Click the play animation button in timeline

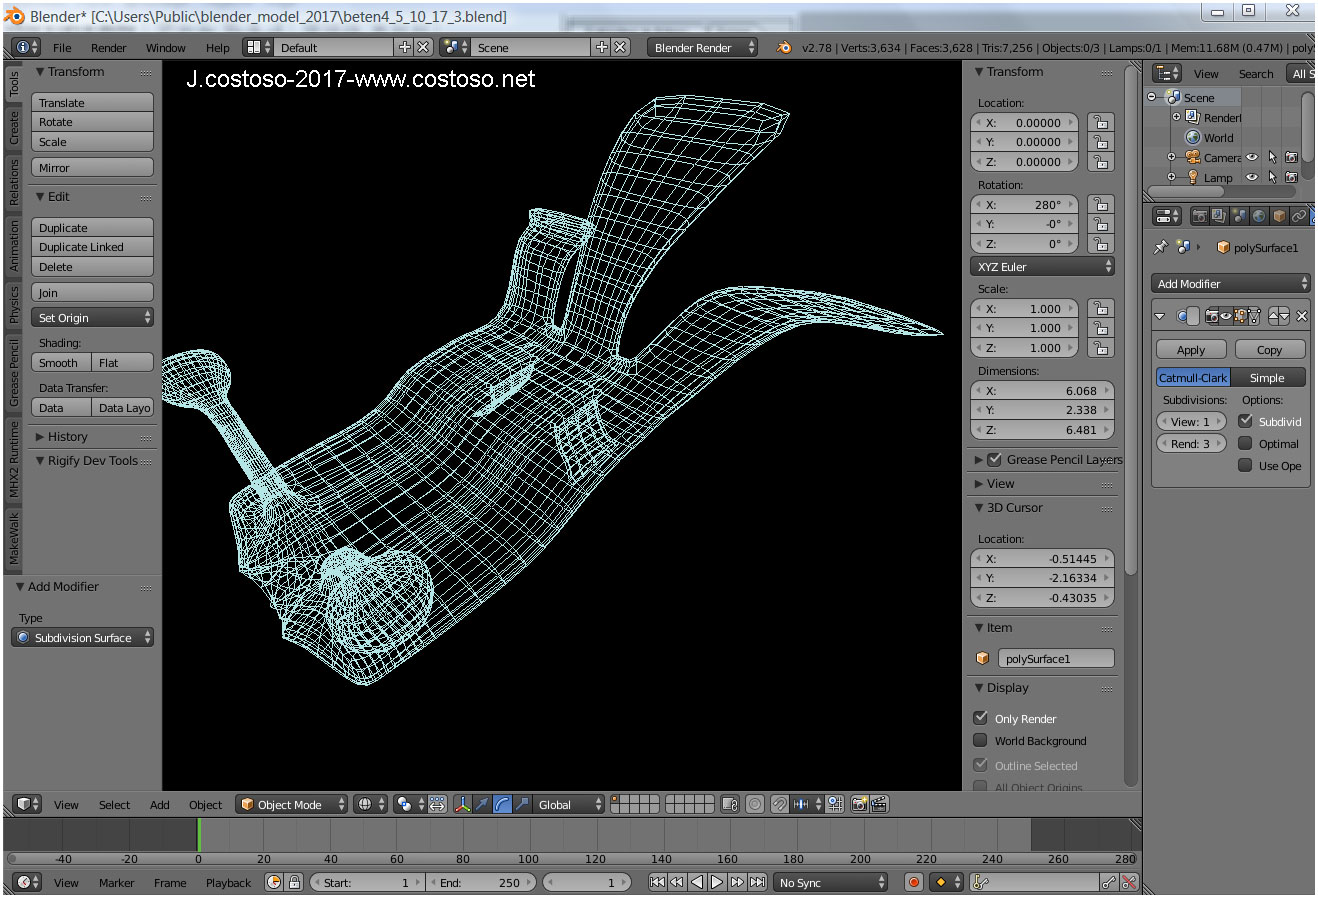(717, 882)
